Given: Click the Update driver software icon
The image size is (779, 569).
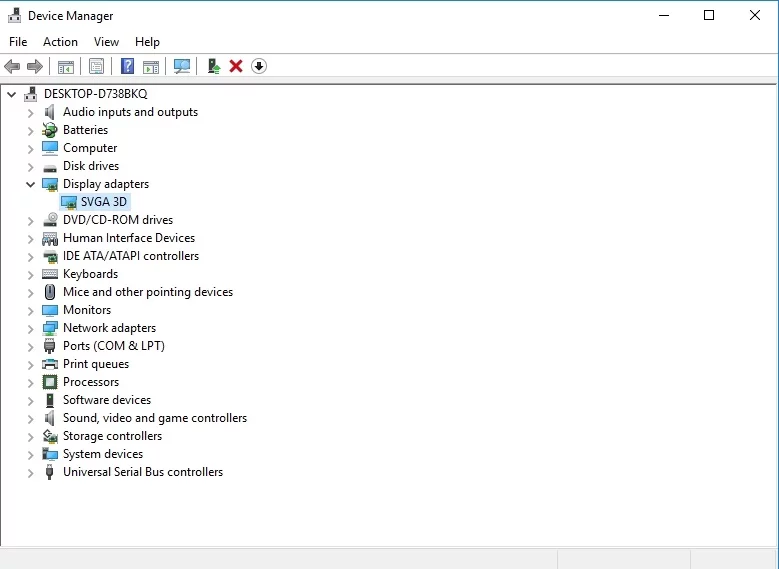Looking at the screenshot, I should pyautogui.click(x=213, y=66).
